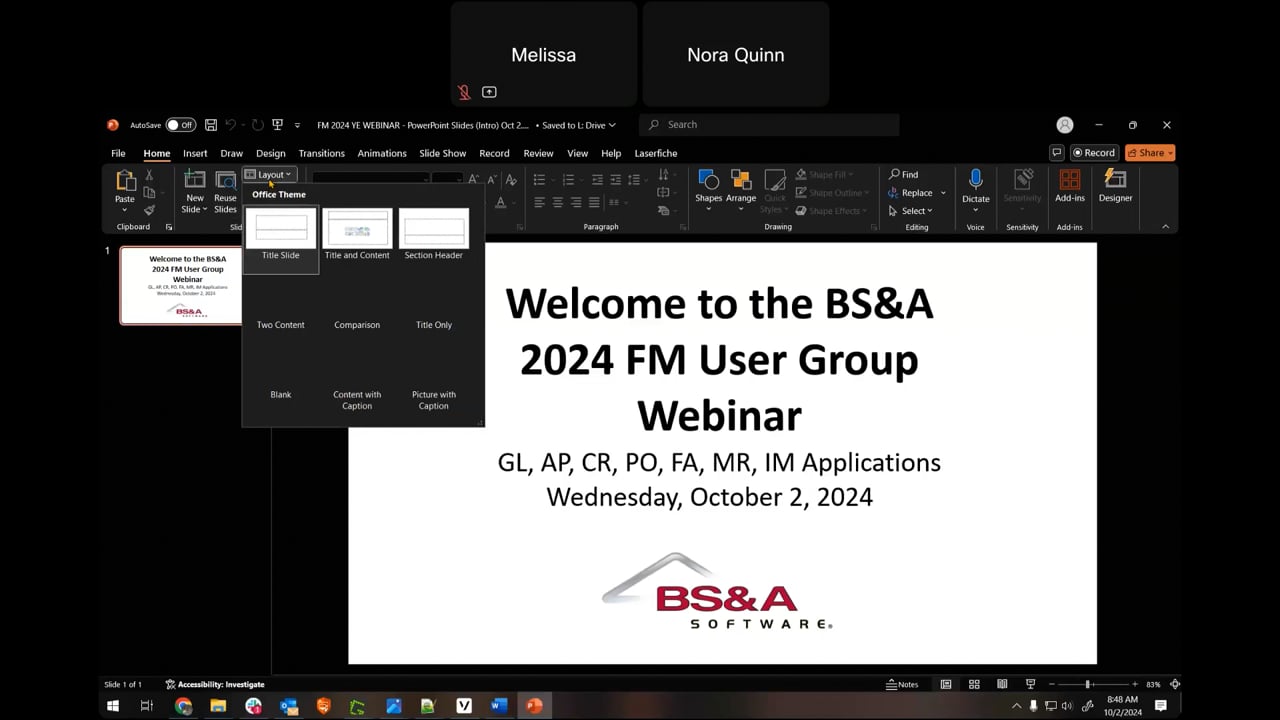The height and width of the screenshot is (720, 1280).
Task: Select the Section Header layout thumbnail
Action: click(x=434, y=229)
